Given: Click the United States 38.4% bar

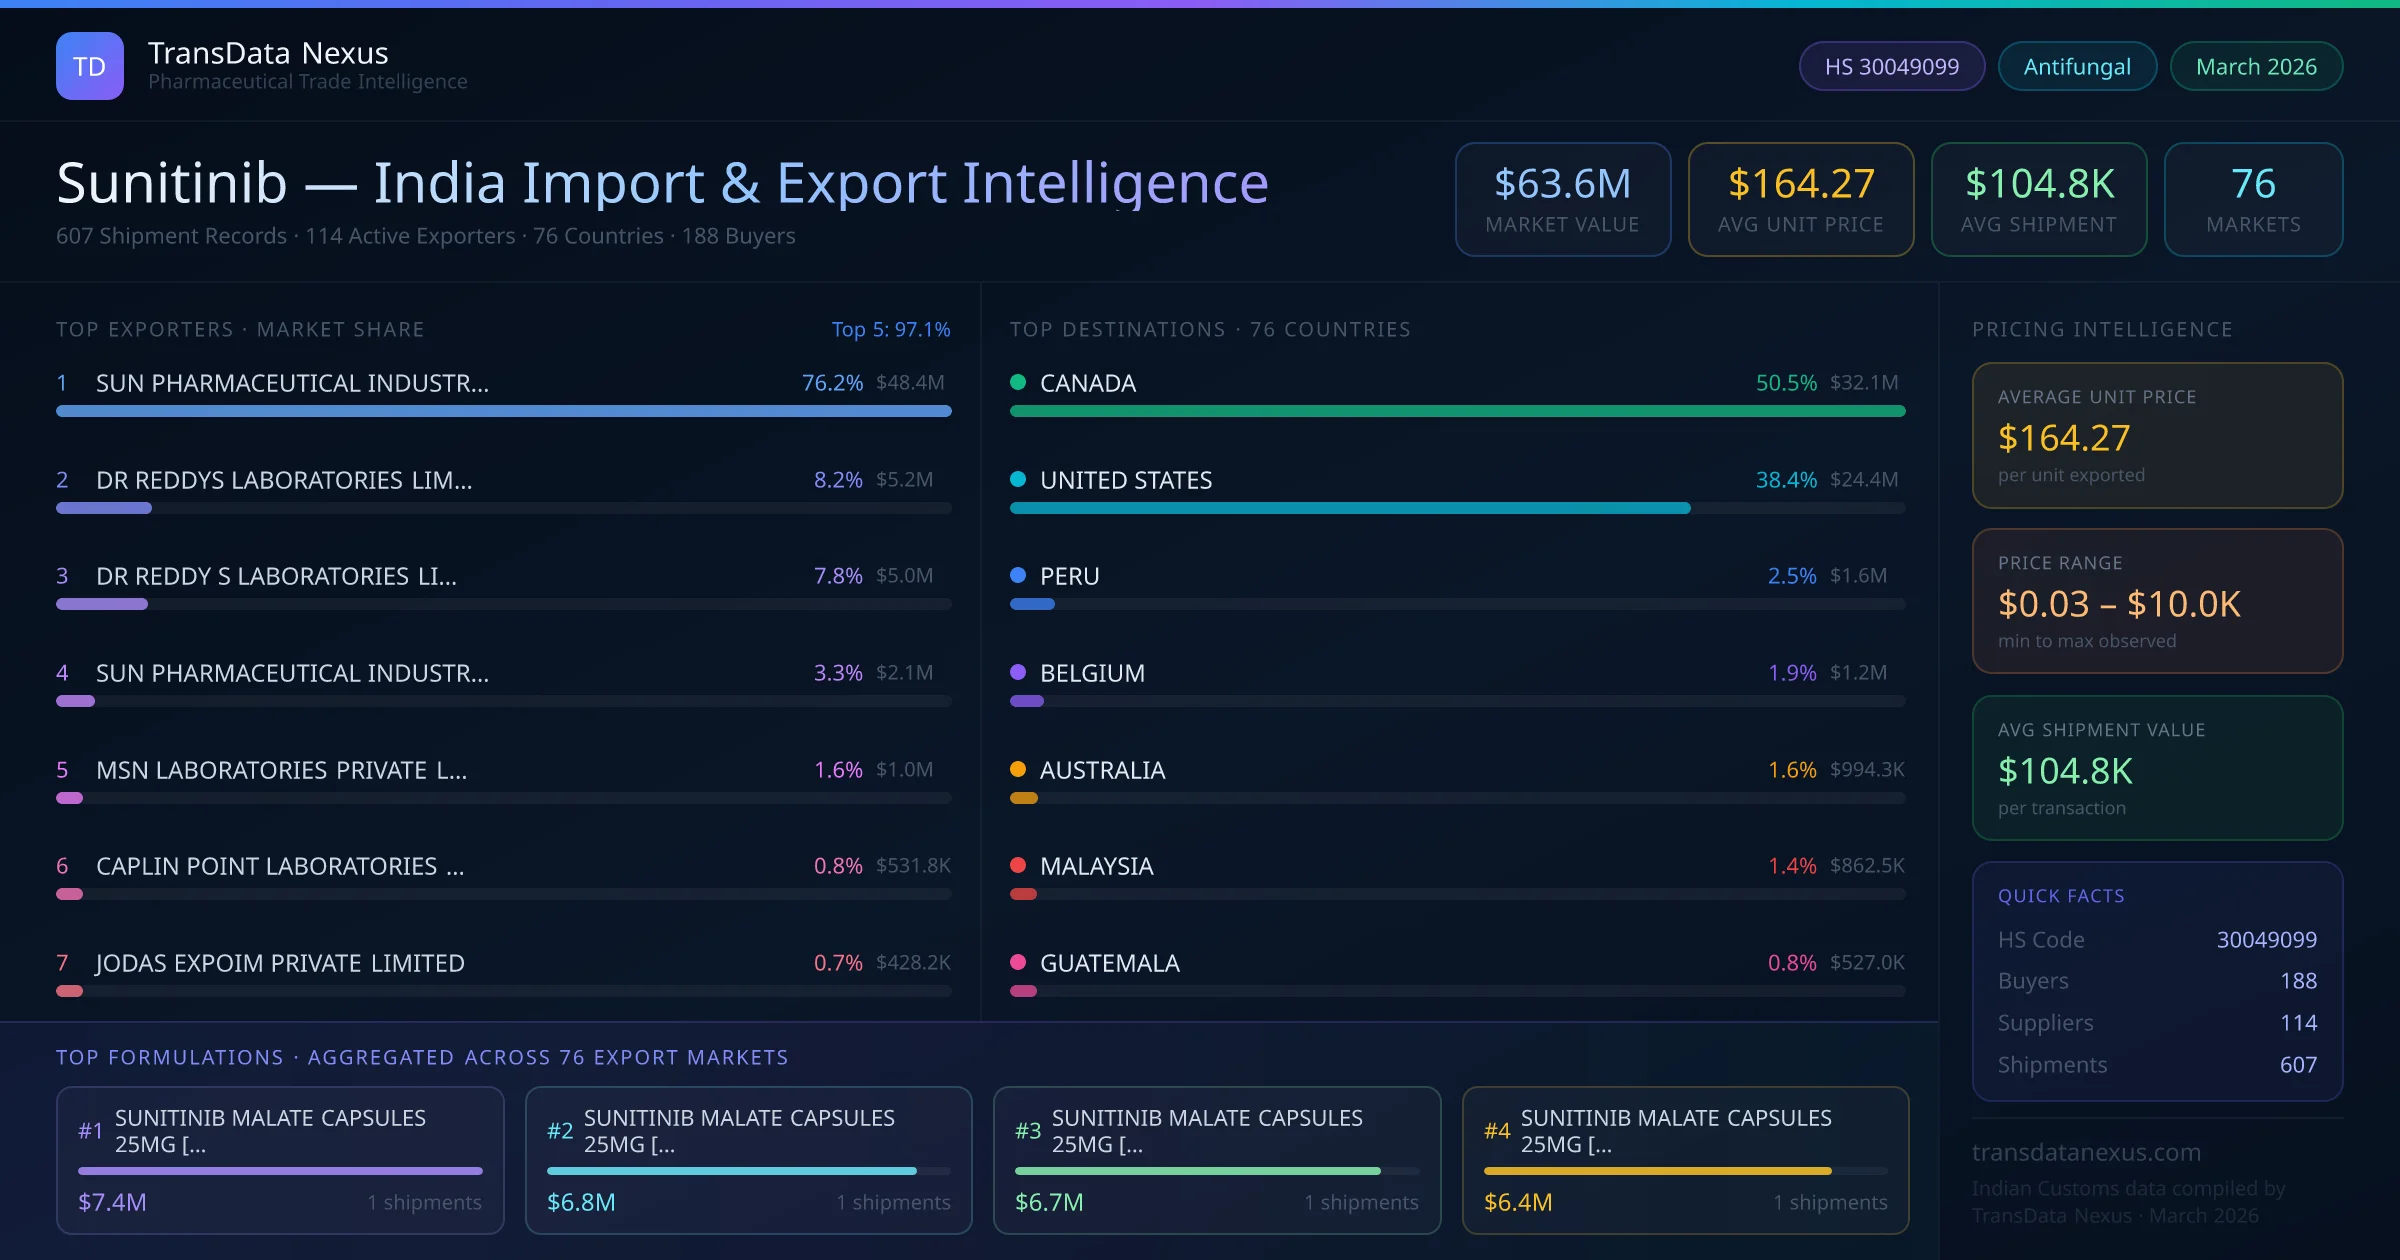Looking at the screenshot, I should [1350, 508].
